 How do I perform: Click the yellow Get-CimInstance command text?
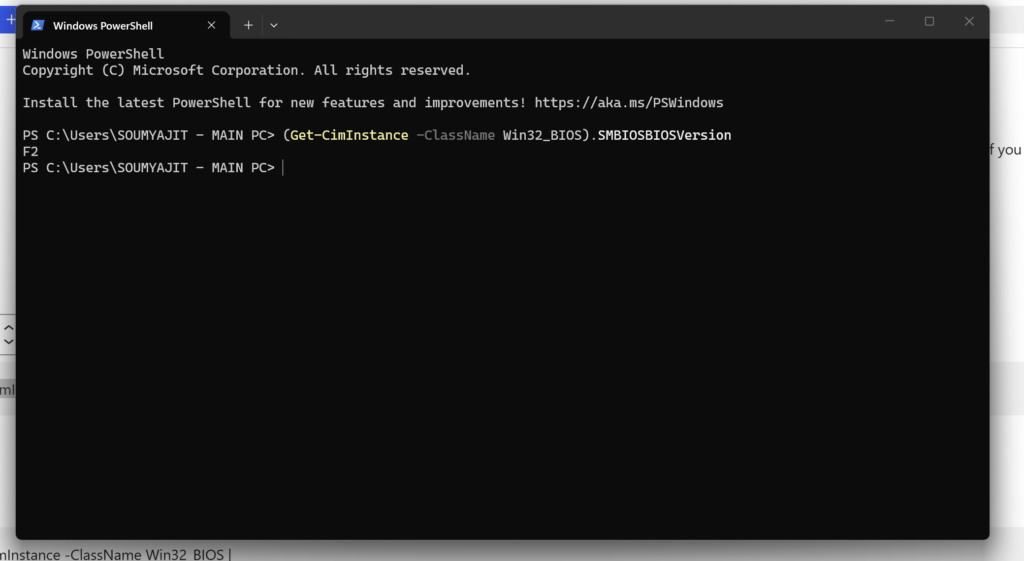pos(349,135)
